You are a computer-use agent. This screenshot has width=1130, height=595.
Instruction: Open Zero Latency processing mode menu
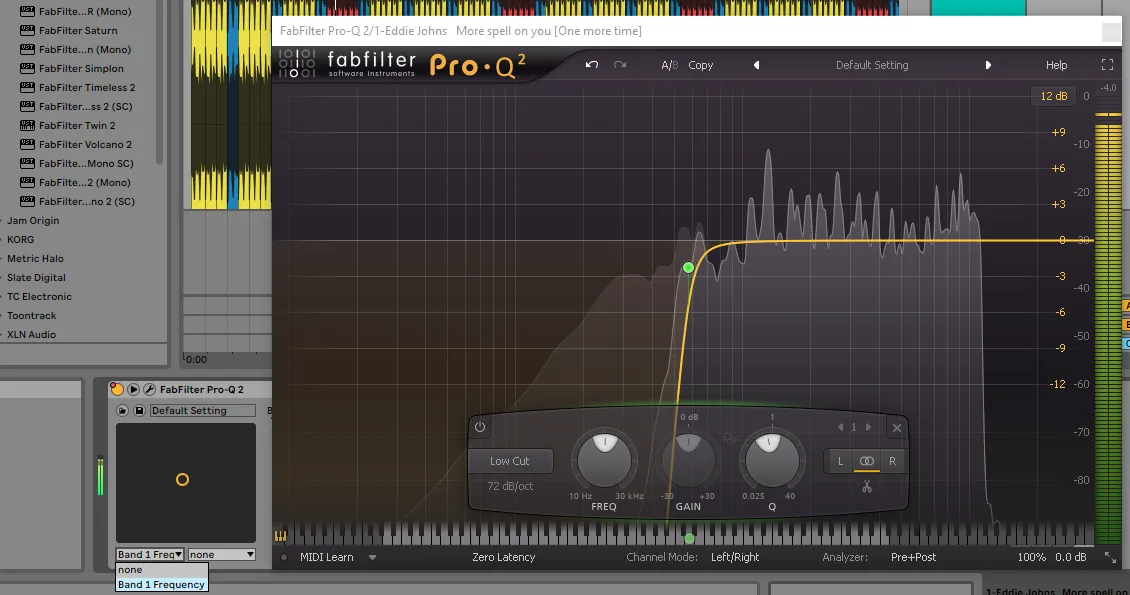pyautogui.click(x=504, y=557)
